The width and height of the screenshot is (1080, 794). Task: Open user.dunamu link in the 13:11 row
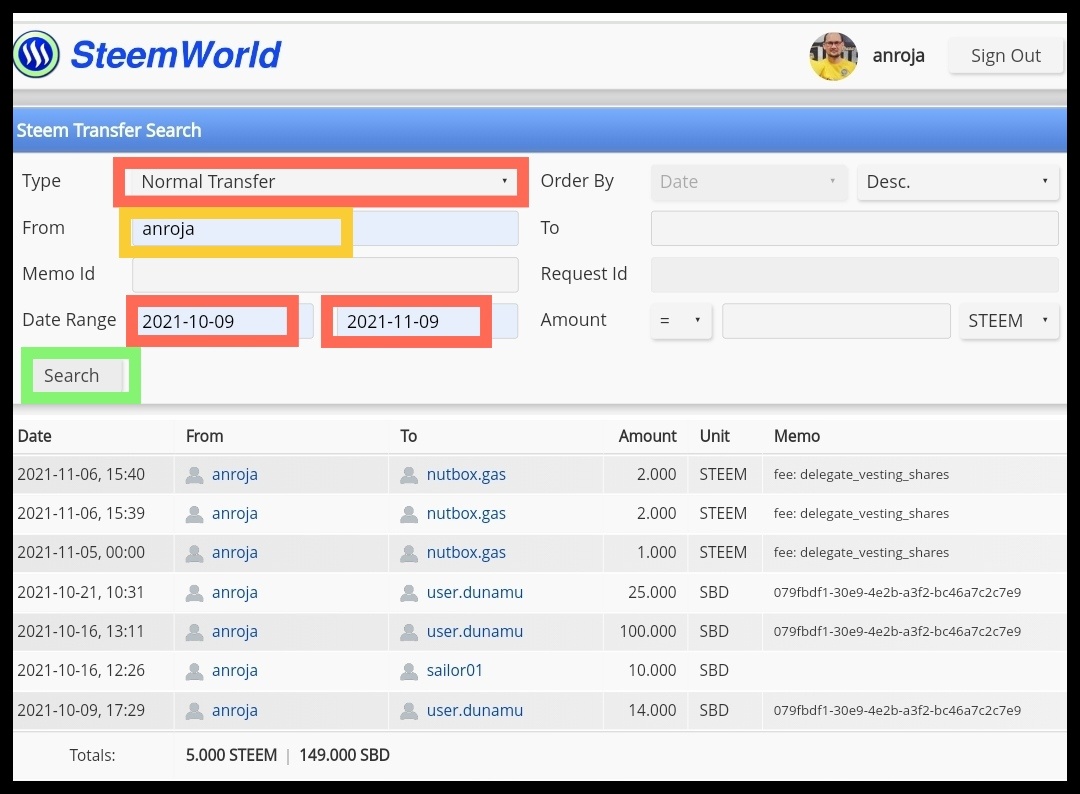click(x=475, y=631)
